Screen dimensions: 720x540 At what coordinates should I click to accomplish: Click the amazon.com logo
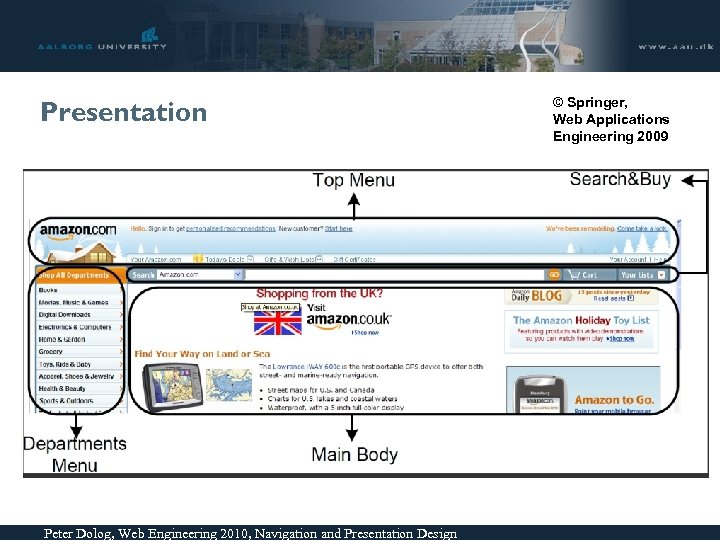click(x=78, y=231)
